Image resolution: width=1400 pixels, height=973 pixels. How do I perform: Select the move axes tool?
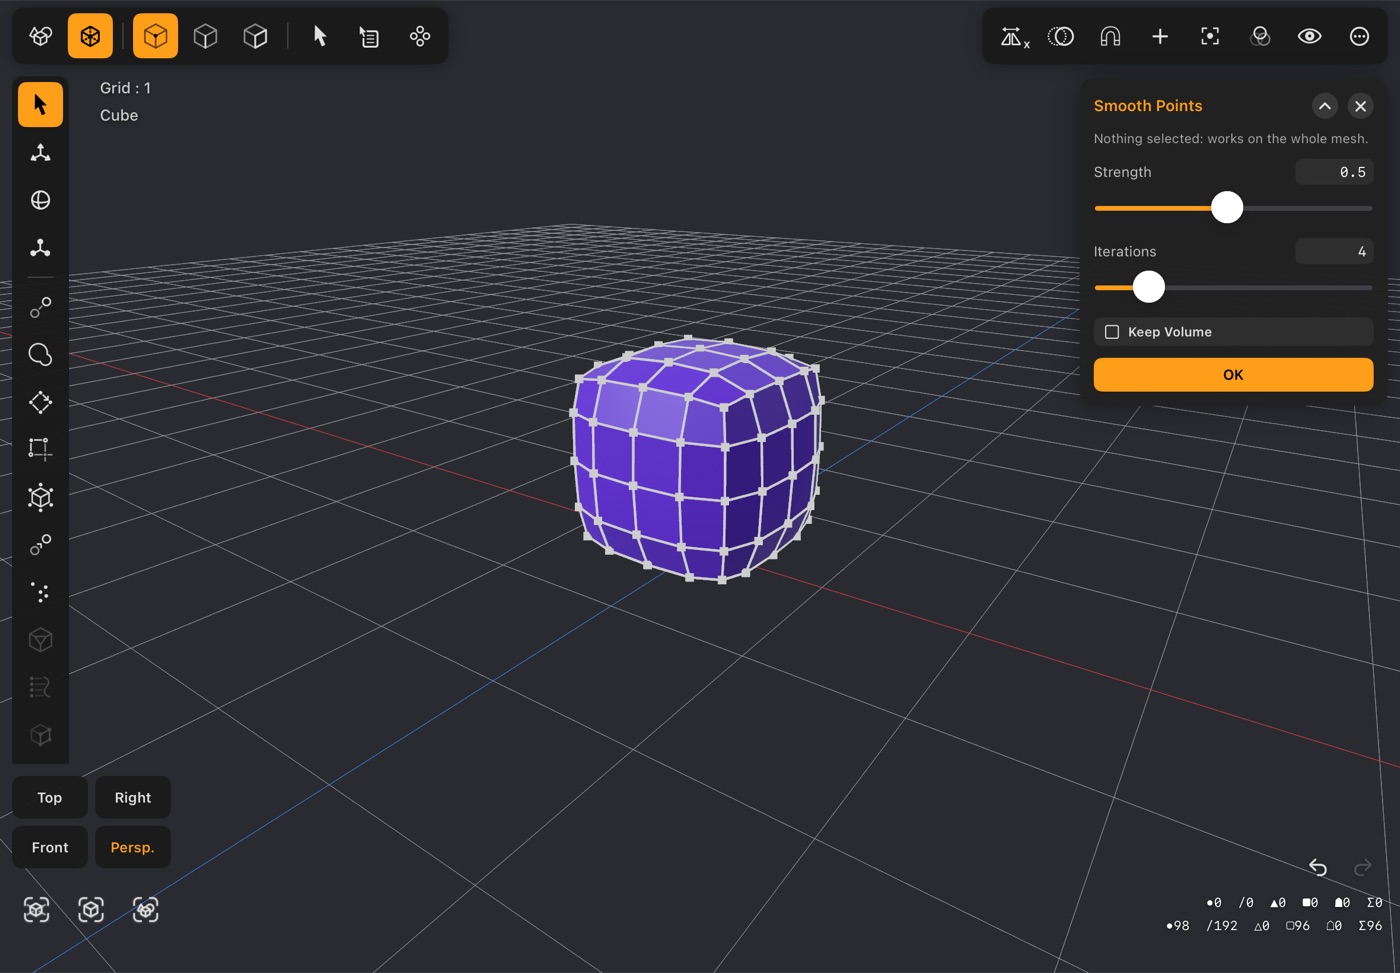[x=40, y=152]
